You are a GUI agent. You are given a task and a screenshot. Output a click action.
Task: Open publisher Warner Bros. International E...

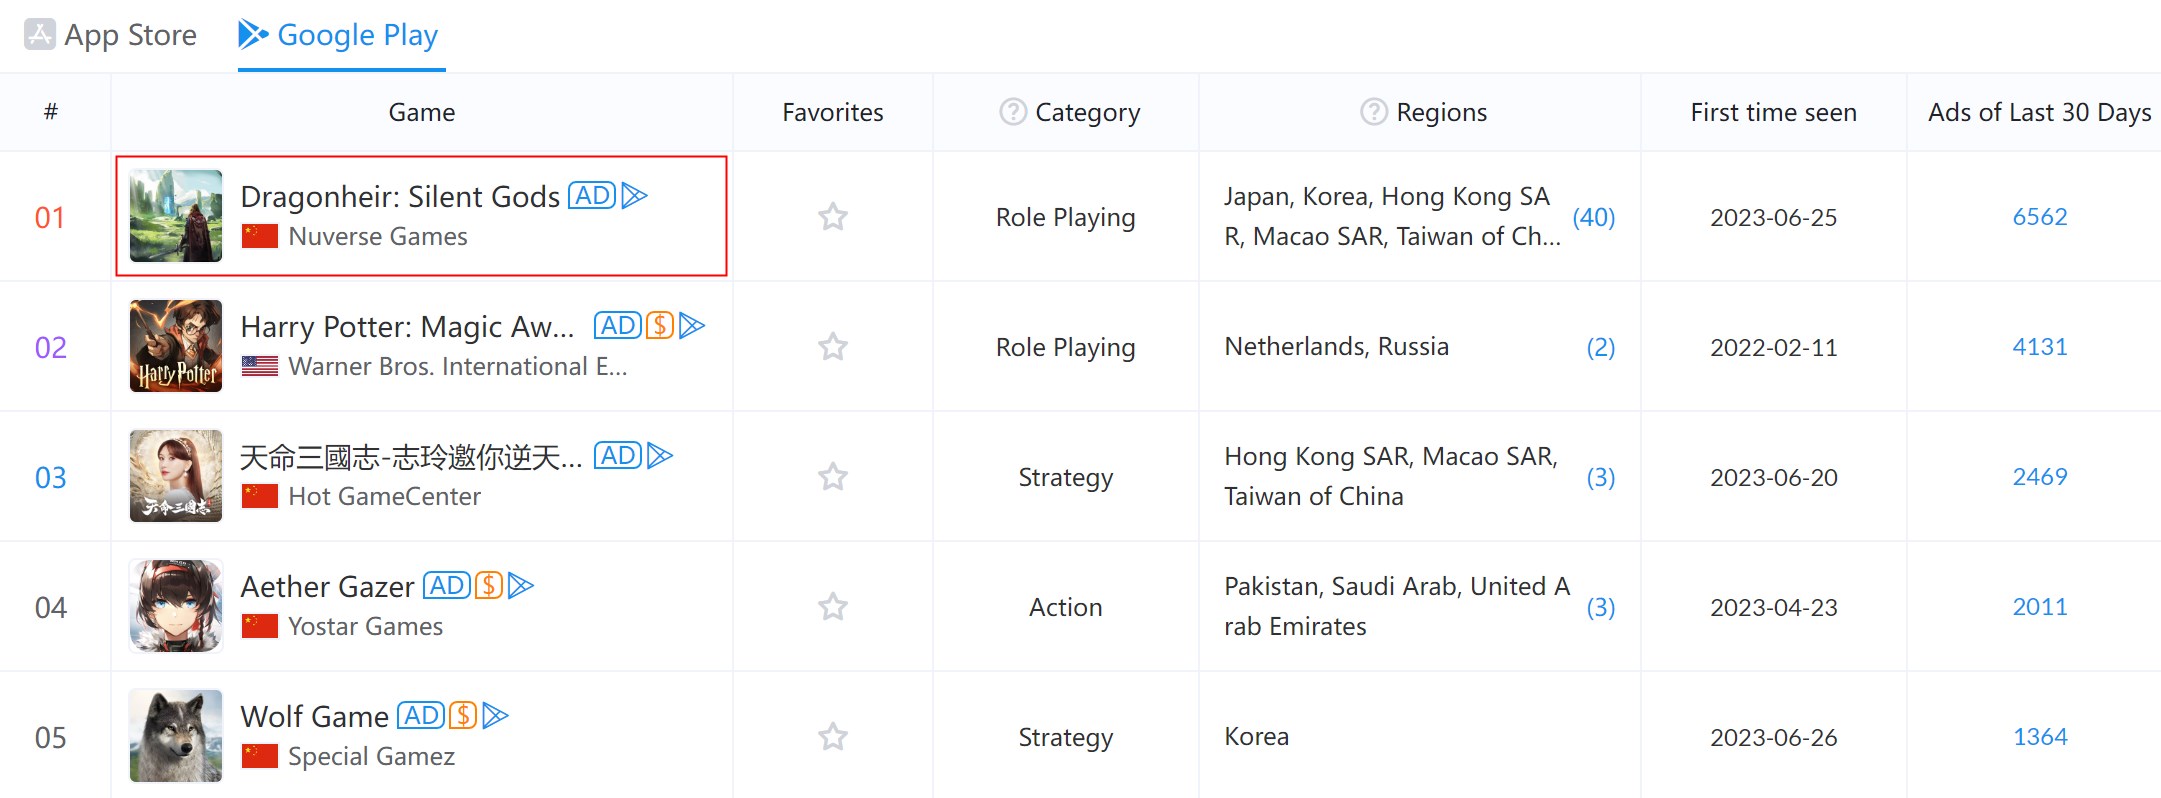(x=458, y=367)
